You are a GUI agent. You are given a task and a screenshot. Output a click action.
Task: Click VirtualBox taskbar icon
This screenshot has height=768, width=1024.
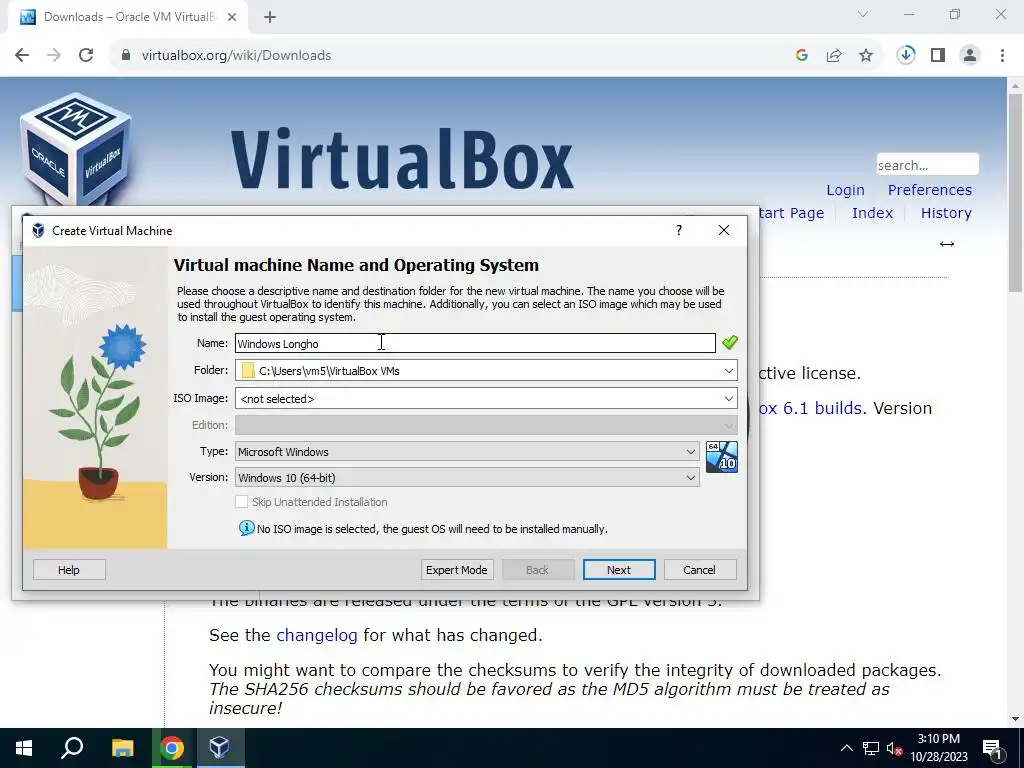(220, 748)
